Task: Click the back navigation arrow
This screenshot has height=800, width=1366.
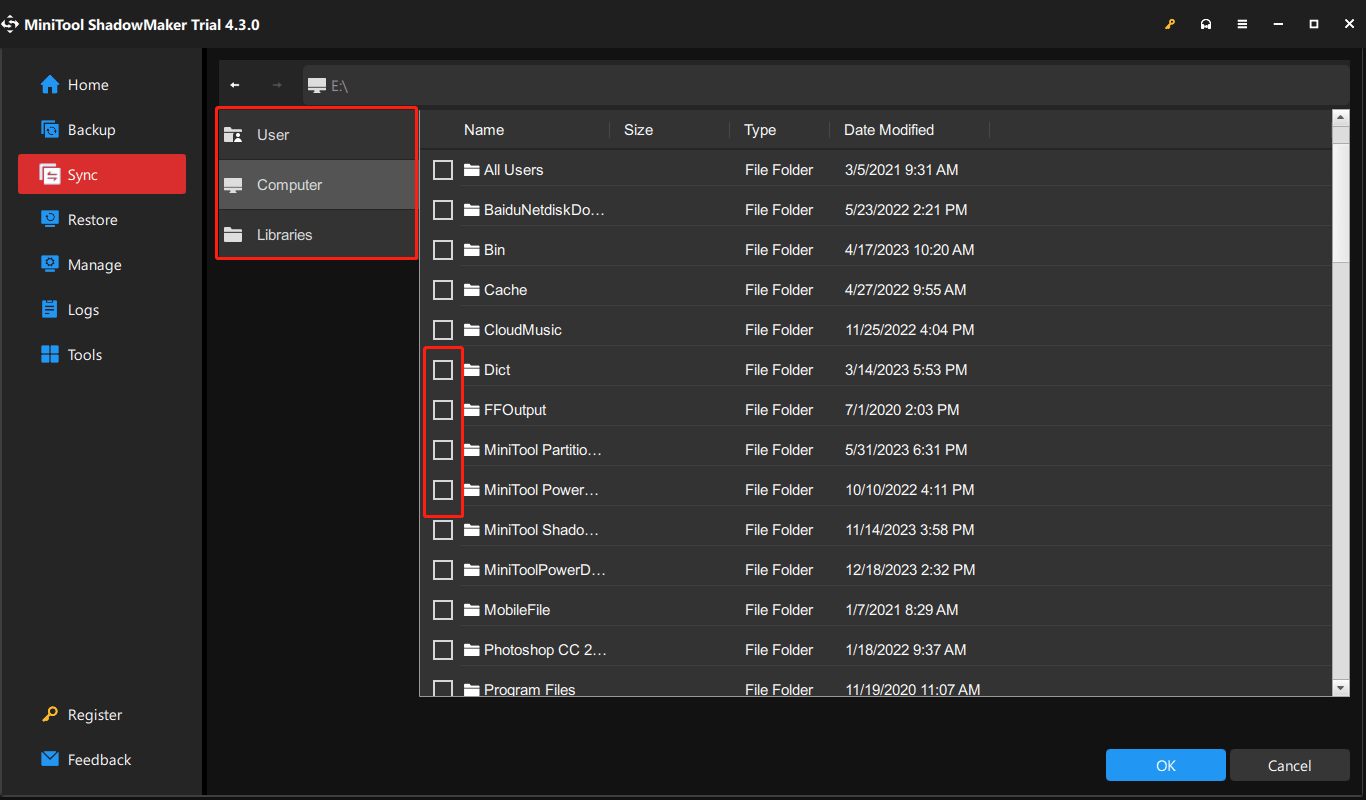Action: pyautogui.click(x=235, y=84)
